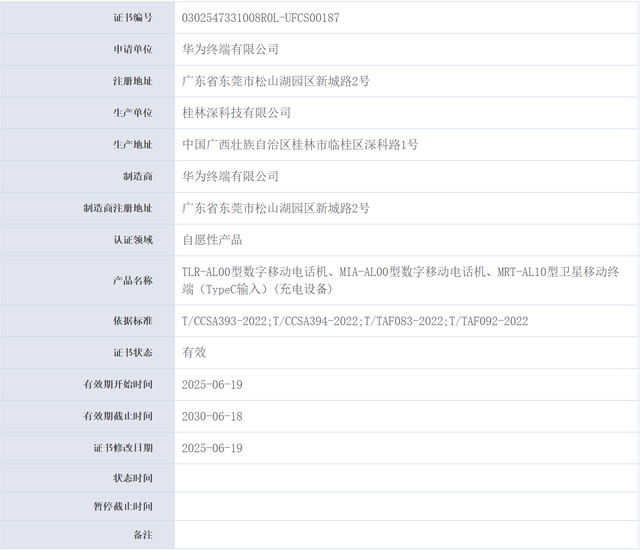Select 2025-06-19 in the 证书修改日期 row
Screen dimensions: 640x550
(212, 449)
